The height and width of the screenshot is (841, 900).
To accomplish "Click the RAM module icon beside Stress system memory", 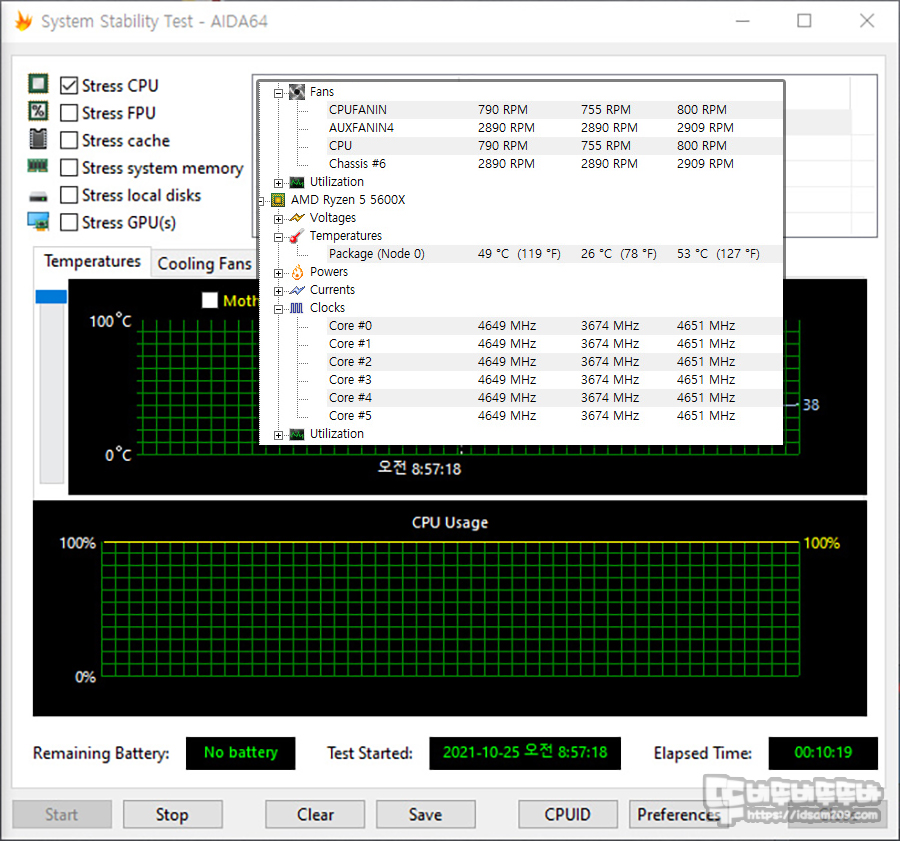I will 38,166.
